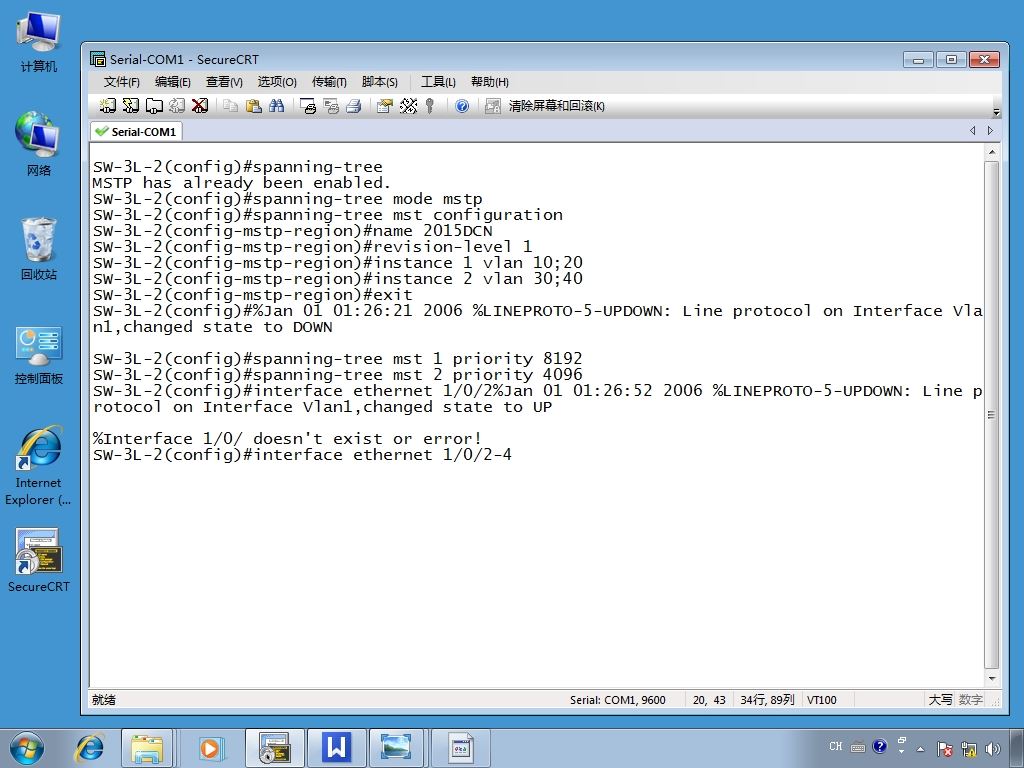1024x768 pixels.
Task: Click 'VT100' status bar entry
Action: pos(822,700)
